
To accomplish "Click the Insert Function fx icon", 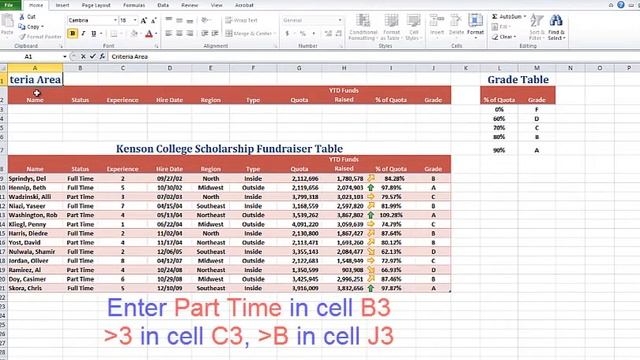I will coord(102,56).
